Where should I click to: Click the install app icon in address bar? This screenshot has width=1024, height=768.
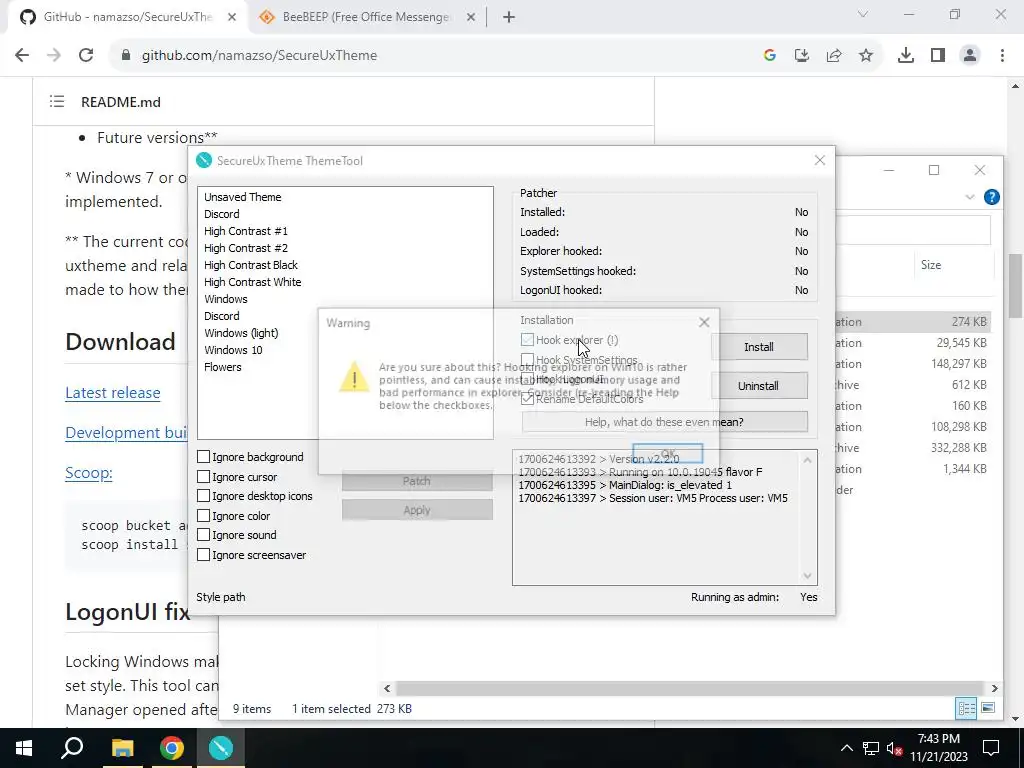801,56
